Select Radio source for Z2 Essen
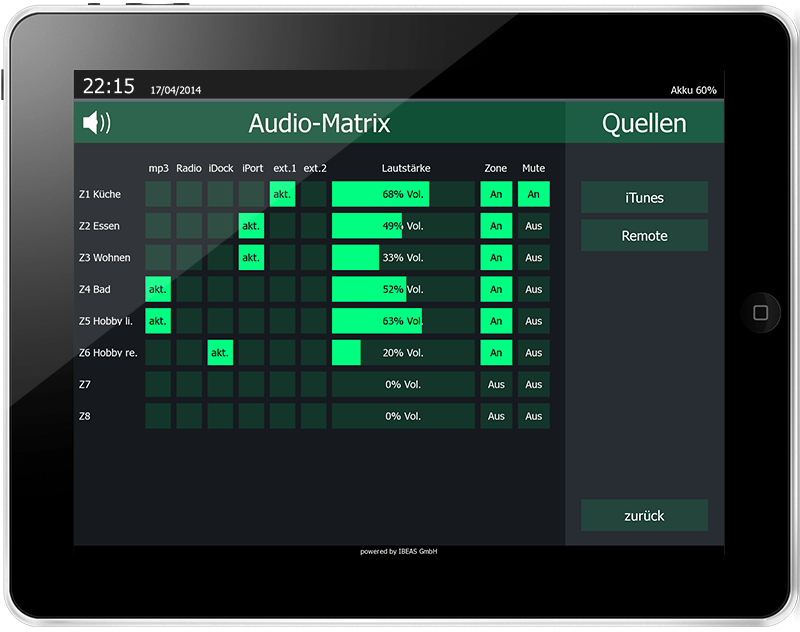This screenshot has height=632, width=800. point(189,226)
